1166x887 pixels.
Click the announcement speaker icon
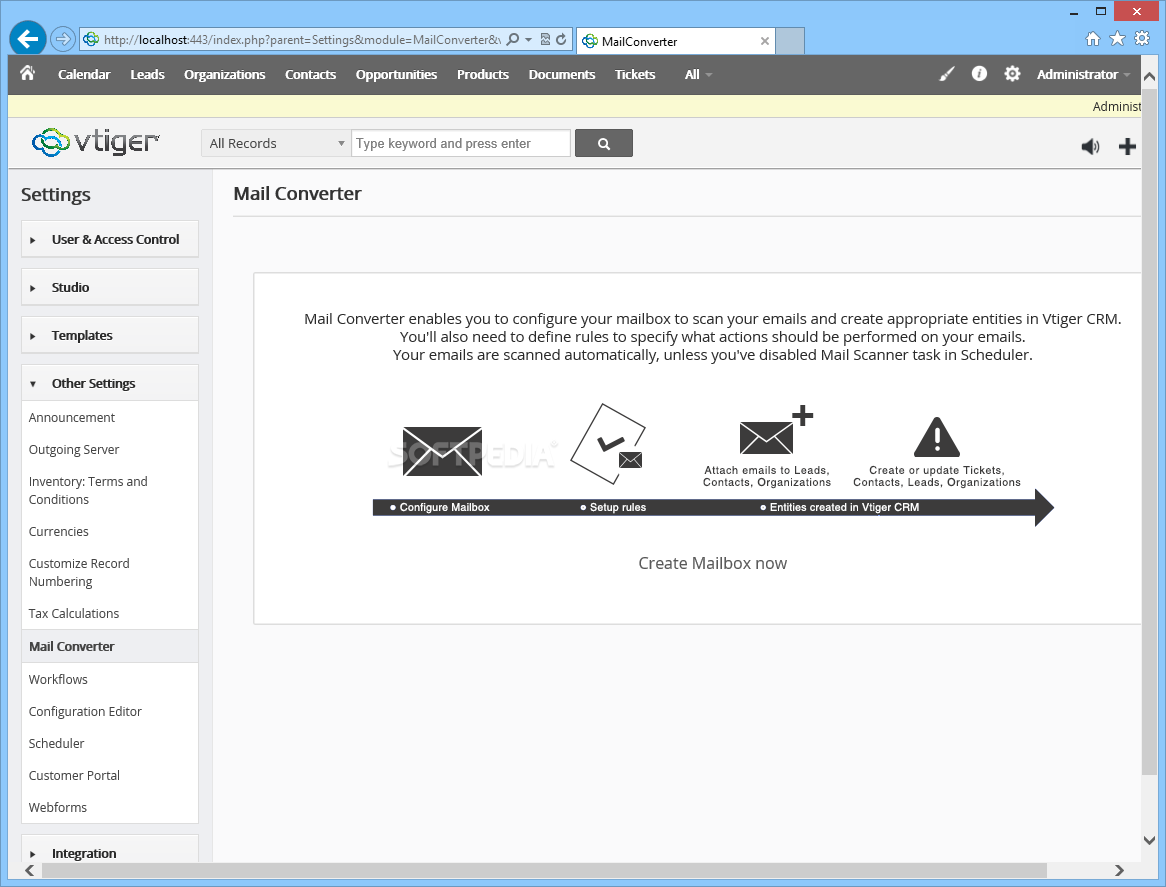1090,146
